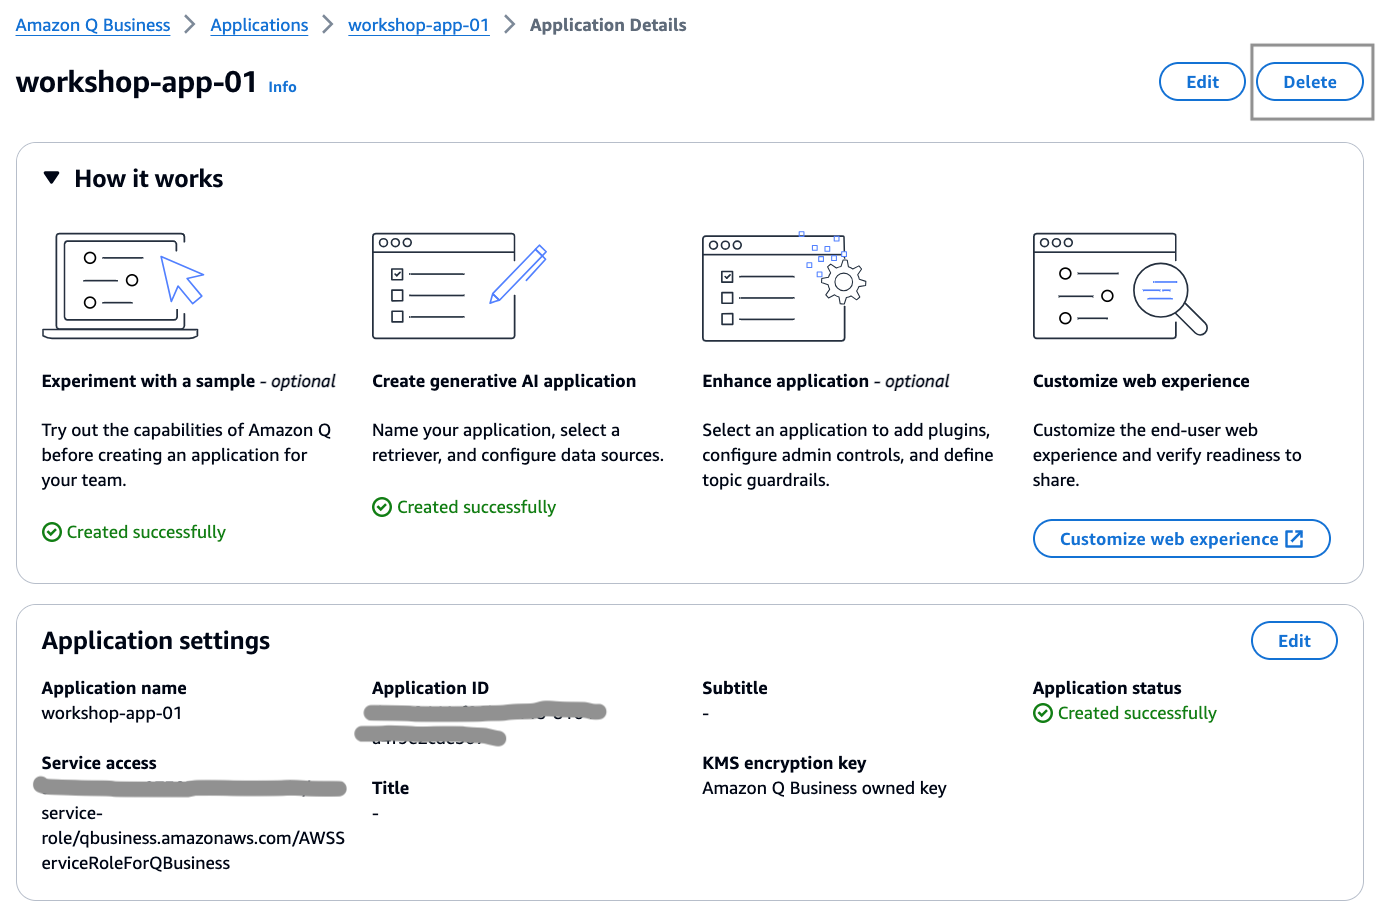This screenshot has height=917, width=1379.
Task: Go to Applications breadcrumb
Action: pyautogui.click(x=259, y=25)
